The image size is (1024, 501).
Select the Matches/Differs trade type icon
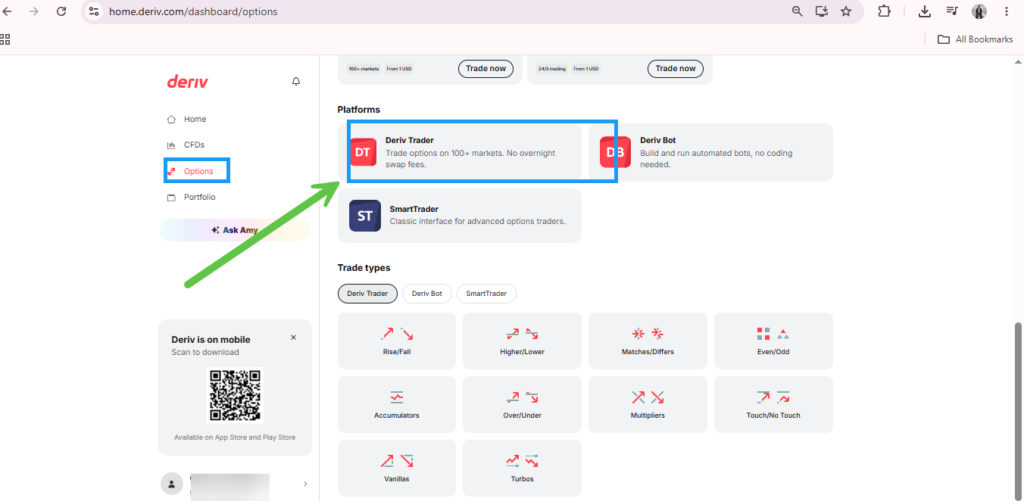pos(648,334)
